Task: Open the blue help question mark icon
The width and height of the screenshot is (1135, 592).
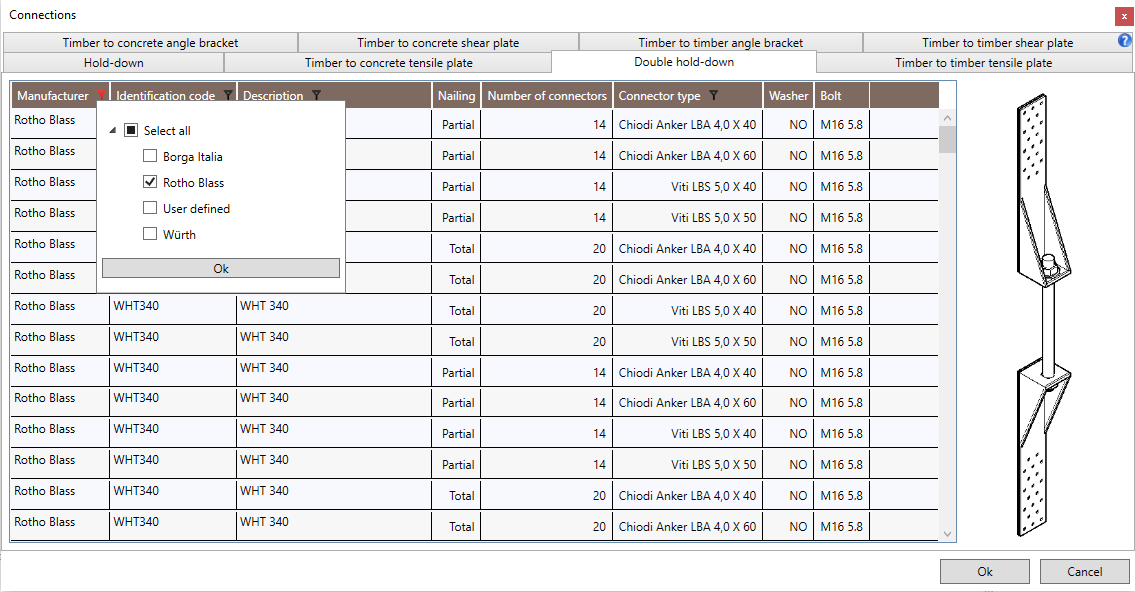Action: [x=1125, y=41]
